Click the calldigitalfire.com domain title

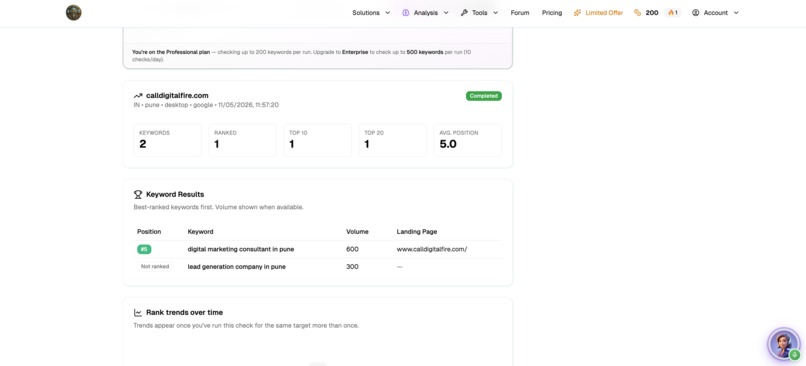[x=177, y=96]
